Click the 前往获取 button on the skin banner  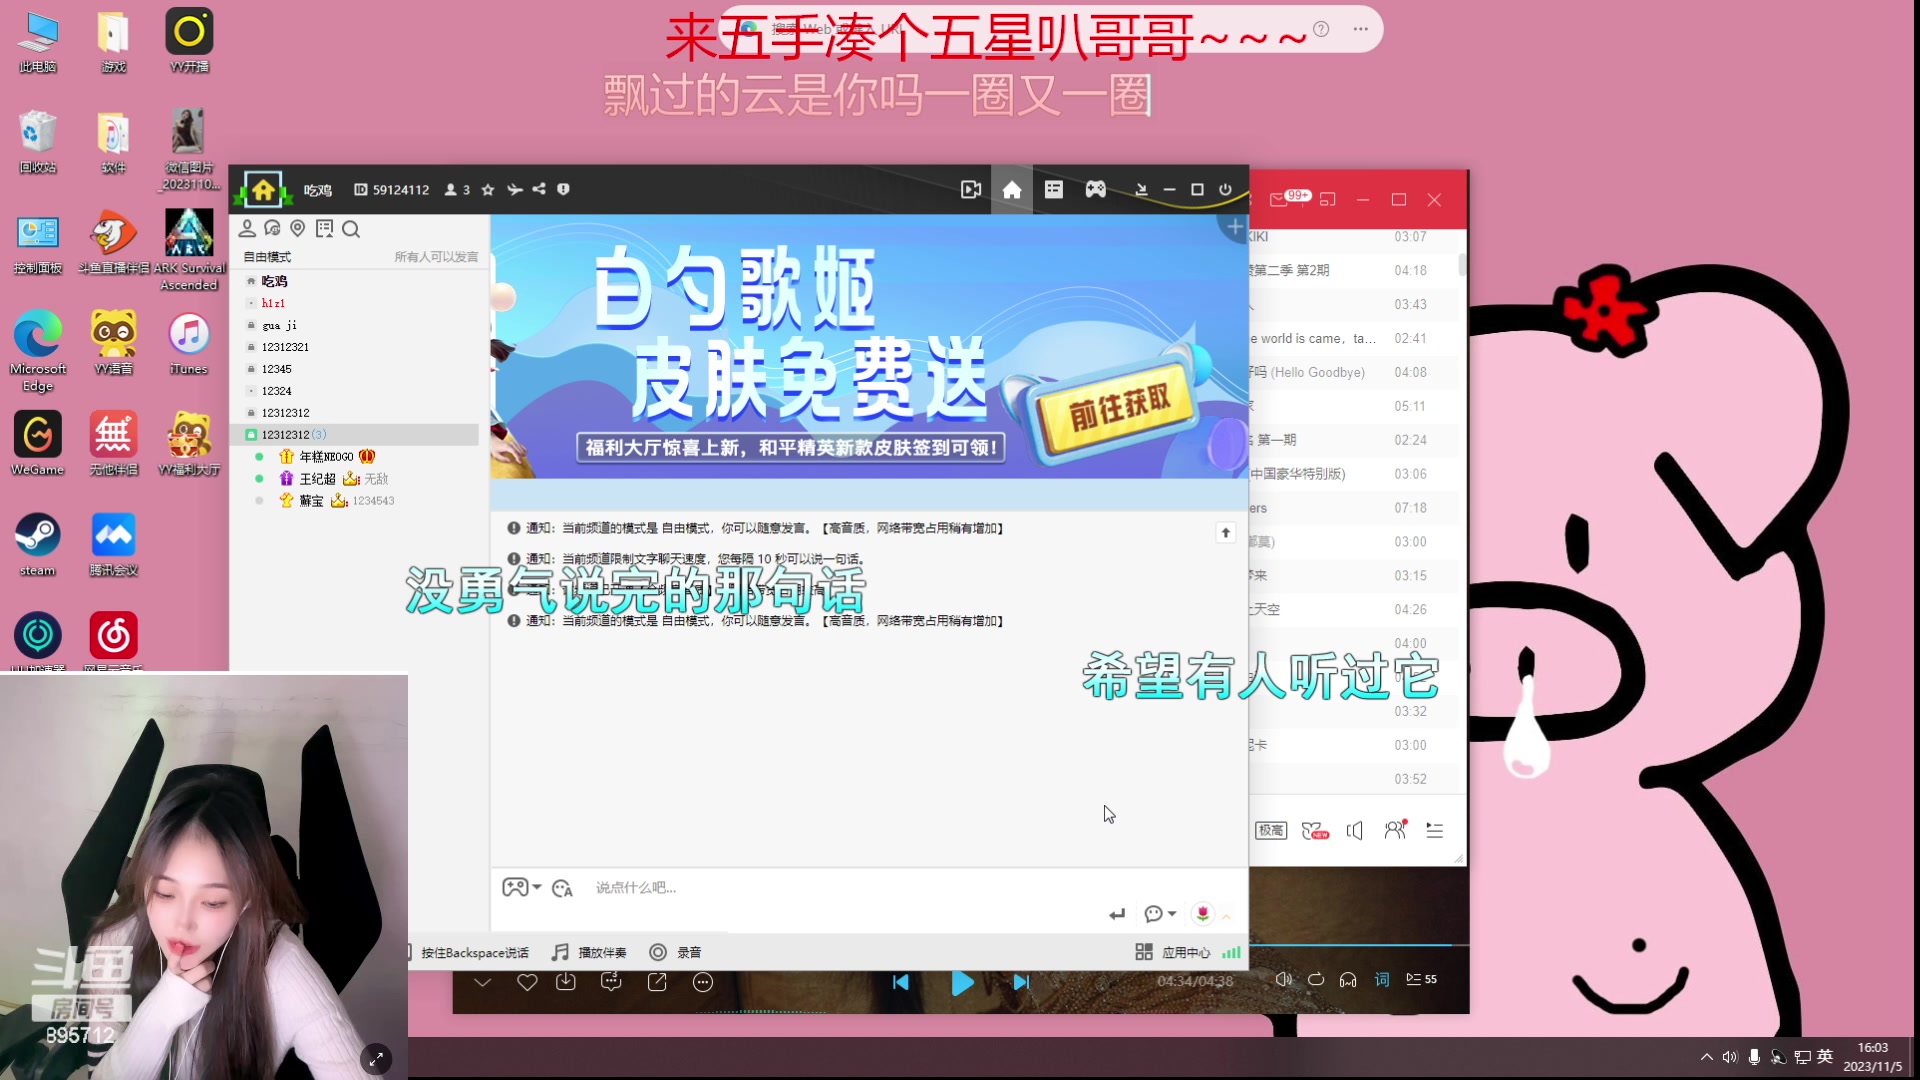point(1120,410)
